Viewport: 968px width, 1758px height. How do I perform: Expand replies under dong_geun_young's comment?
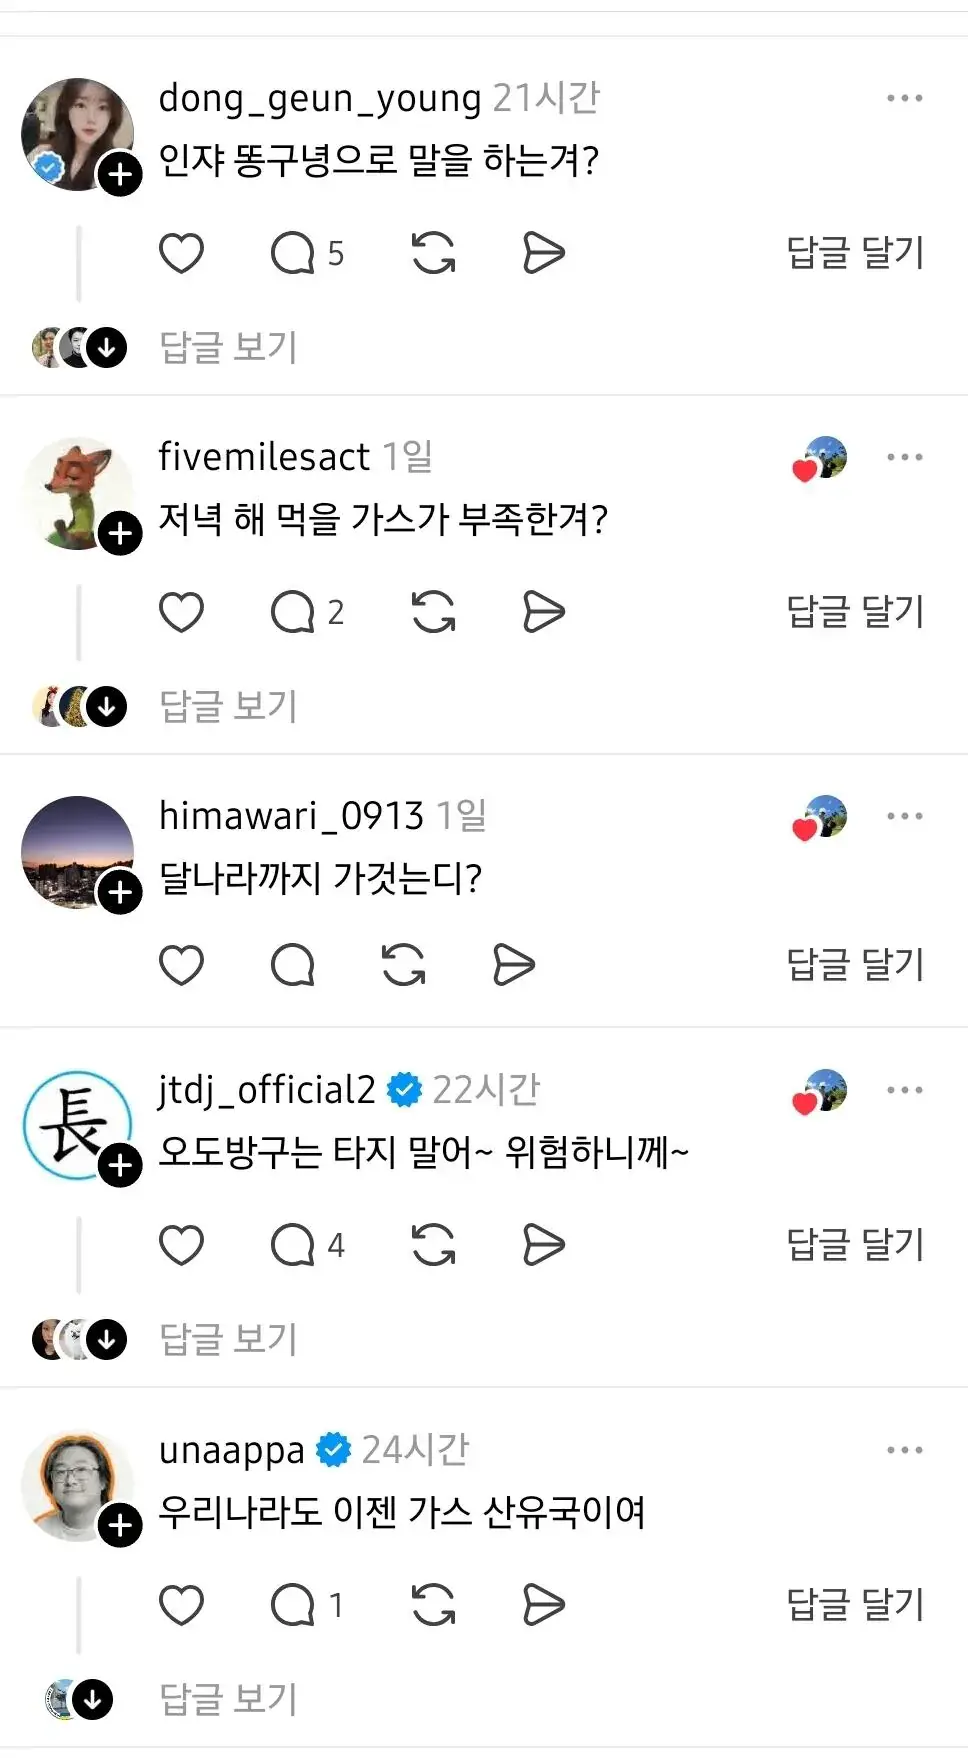click(228, 347)
